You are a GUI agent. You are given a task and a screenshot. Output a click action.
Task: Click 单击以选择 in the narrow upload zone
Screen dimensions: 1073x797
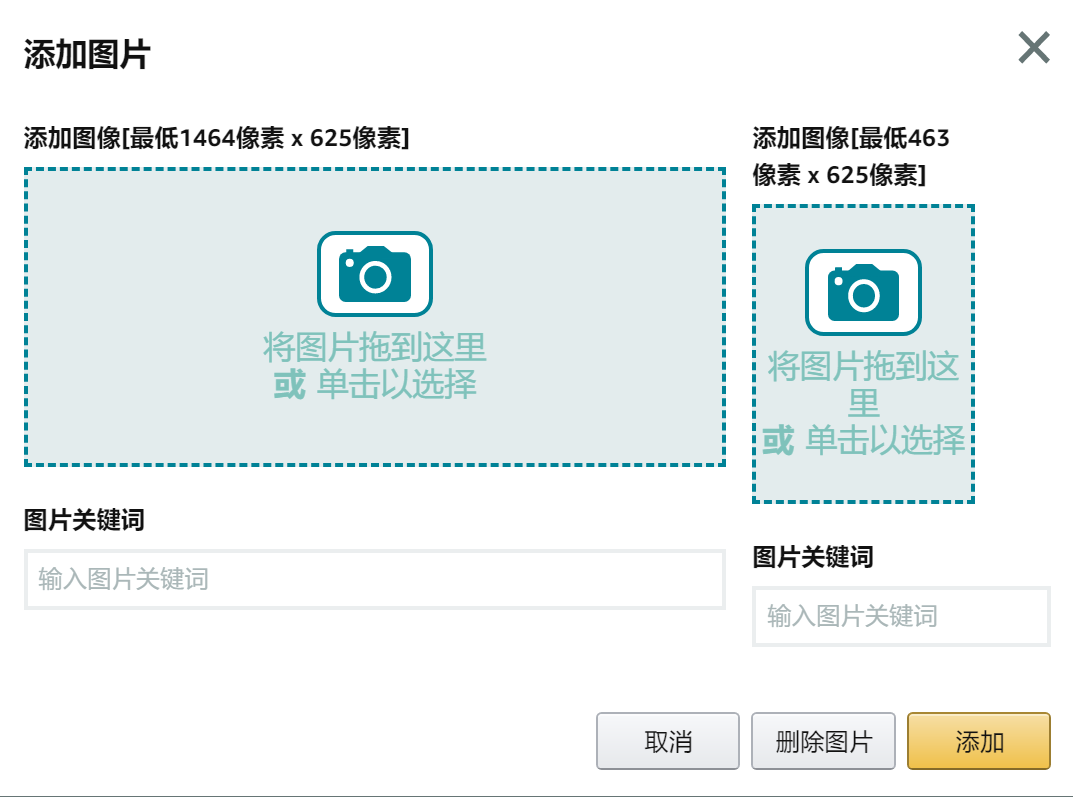point(885,440)
